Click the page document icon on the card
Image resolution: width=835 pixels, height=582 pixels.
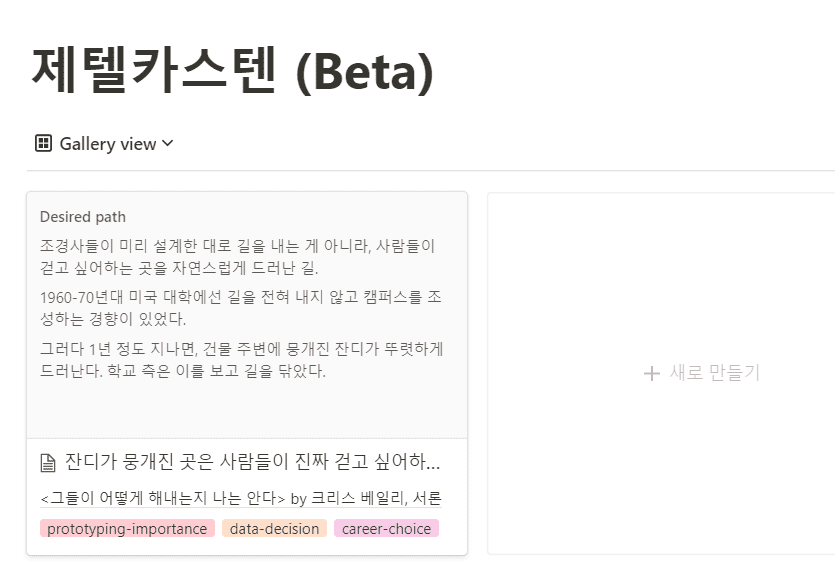tap(48, 463)
